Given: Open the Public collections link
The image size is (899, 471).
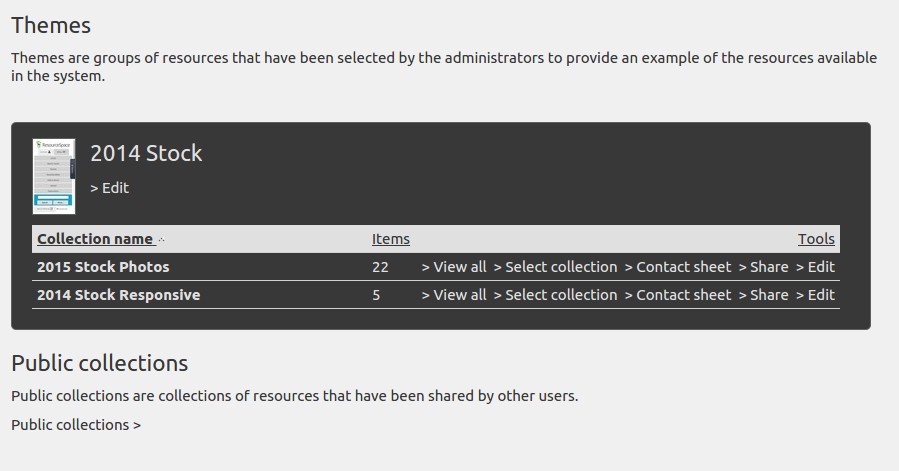Looking at the screenshot, I should [x=76, y=425].
